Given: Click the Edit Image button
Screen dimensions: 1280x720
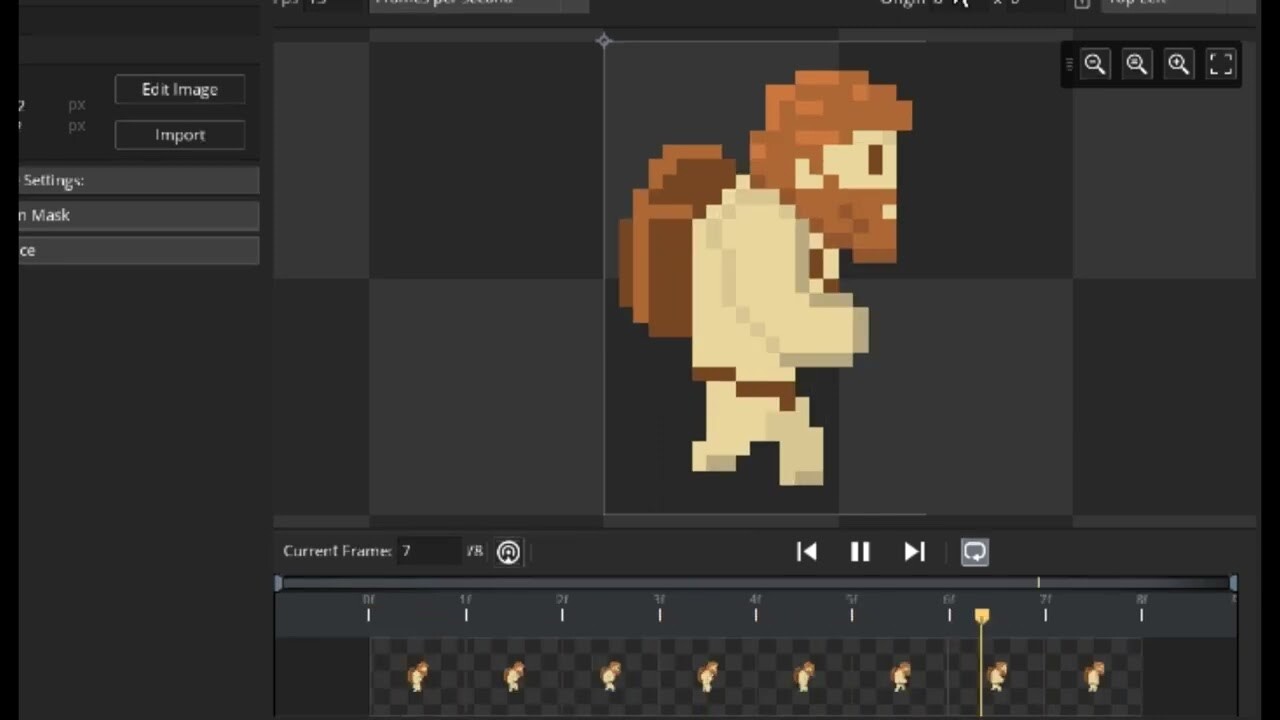Looking at the screenshot, I should point(180,89).
